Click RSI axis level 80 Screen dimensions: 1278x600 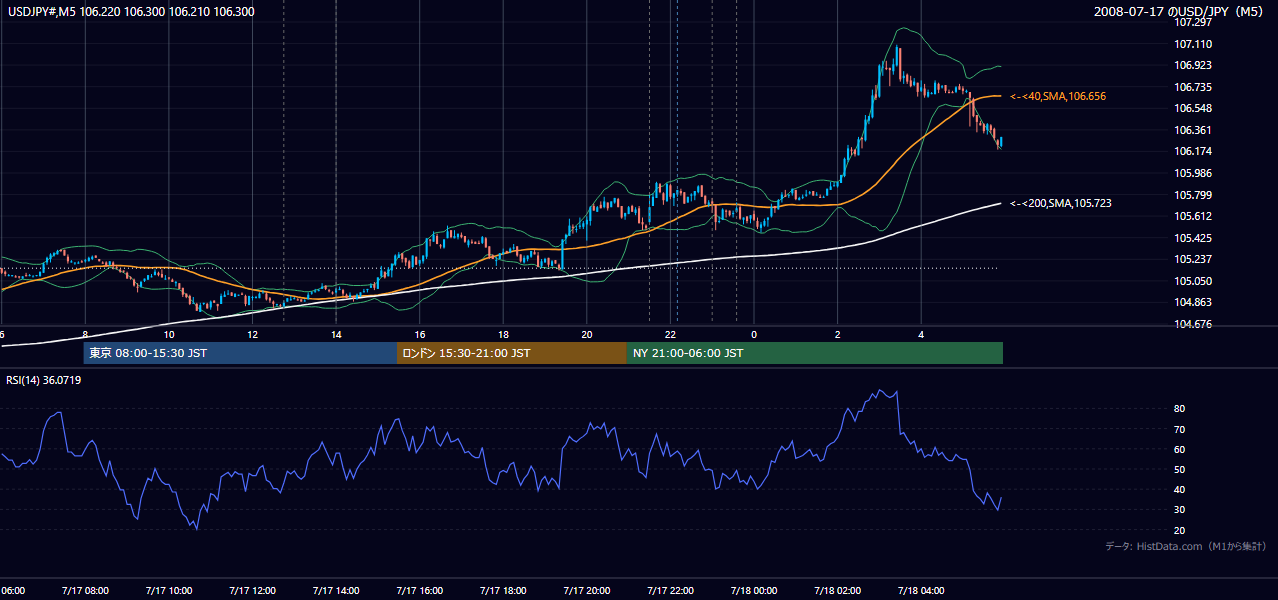point(1180,409)
